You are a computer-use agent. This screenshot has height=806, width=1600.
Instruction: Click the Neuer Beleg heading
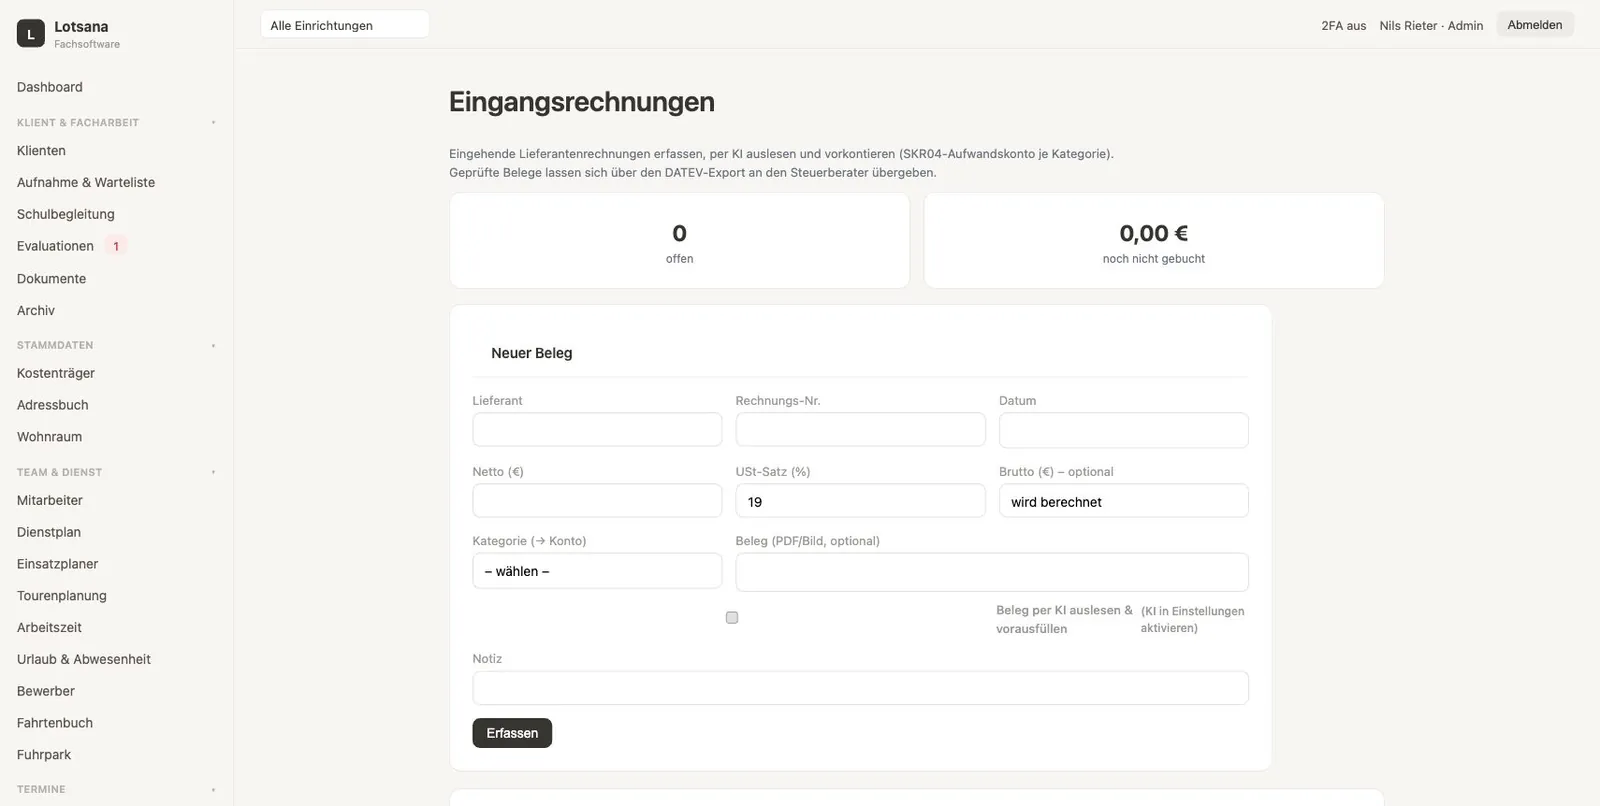point(532,353)
